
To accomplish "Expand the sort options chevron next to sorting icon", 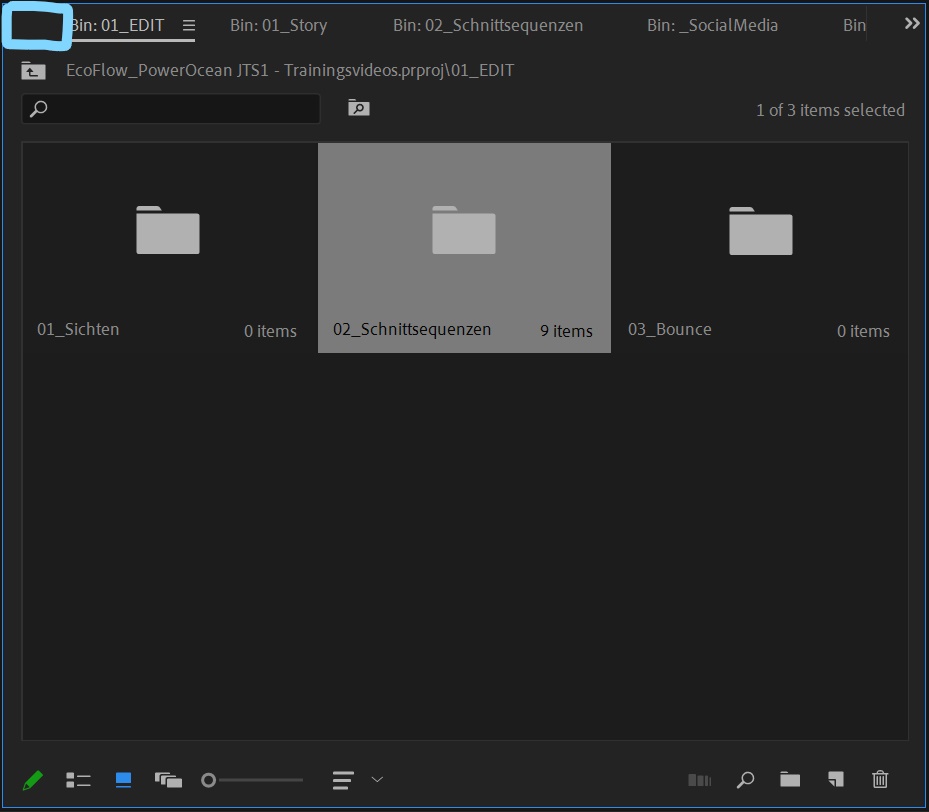I will (x=377, y=780).
